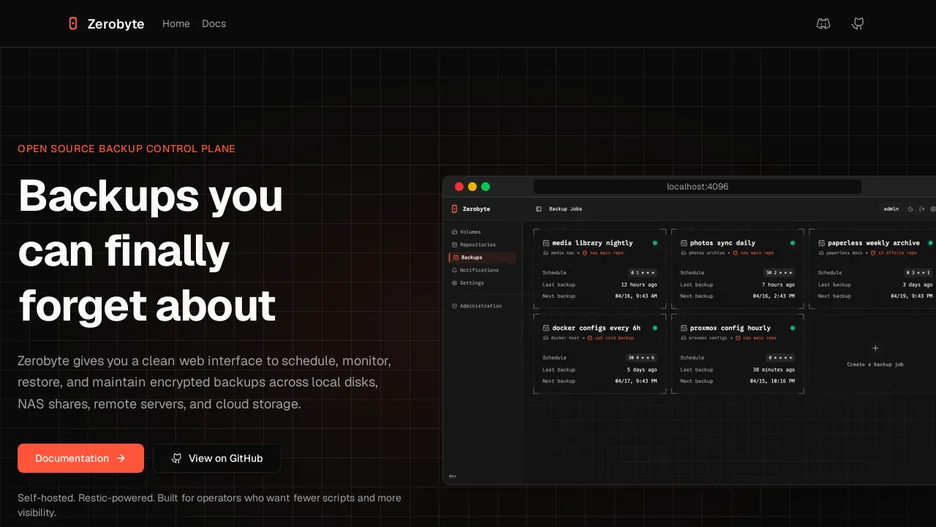Open the proxmox config hourly card
This screenshot has width=936, height=527.
(x=737, y=354)
